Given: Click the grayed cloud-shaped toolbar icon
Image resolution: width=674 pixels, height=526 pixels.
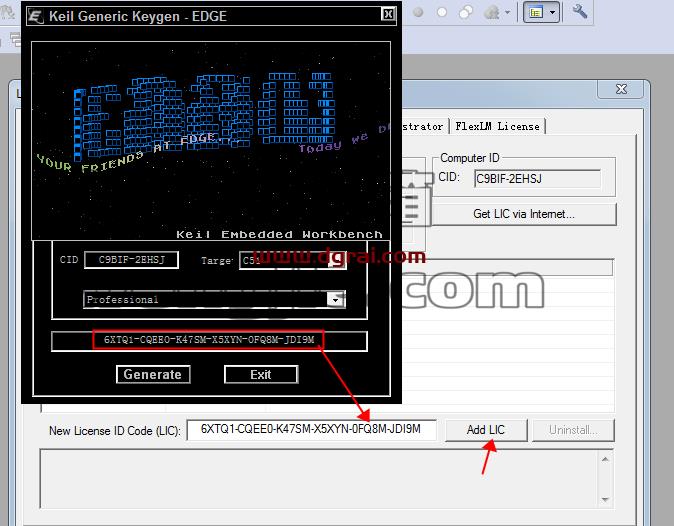Looking at the screenshot, I should [x=491, y=12].
